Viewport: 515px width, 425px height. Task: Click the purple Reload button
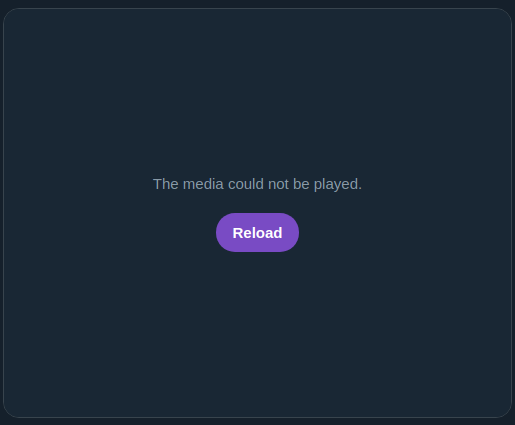coord(257,233)
